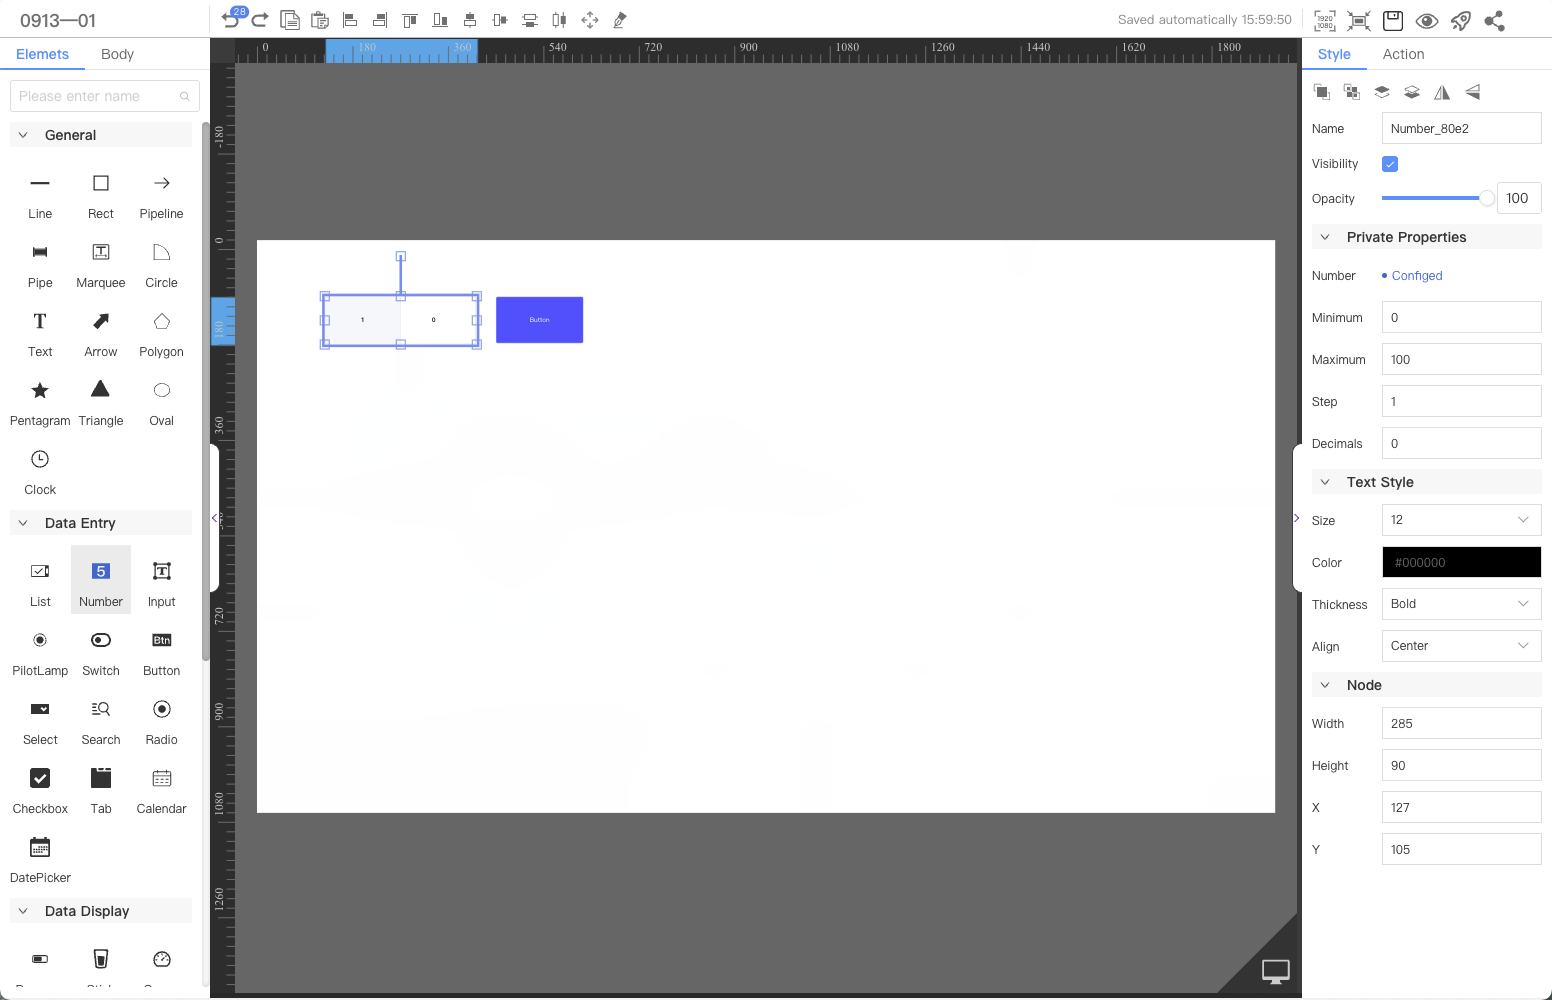1552x1000 pixels.
Task: Click the blue Button on canvas
Action: pyautogui.click(x=539, y=320)
